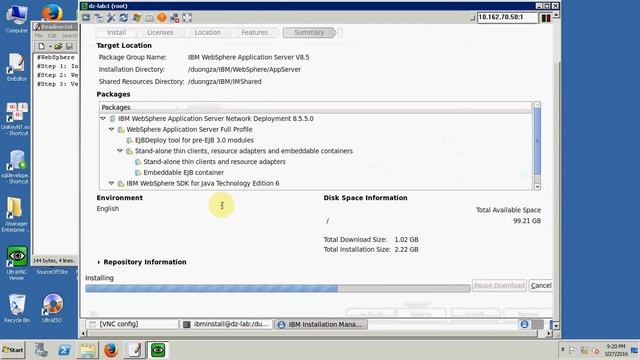Collapse the Stand-alone thin clients, resource adapters node

120,151
